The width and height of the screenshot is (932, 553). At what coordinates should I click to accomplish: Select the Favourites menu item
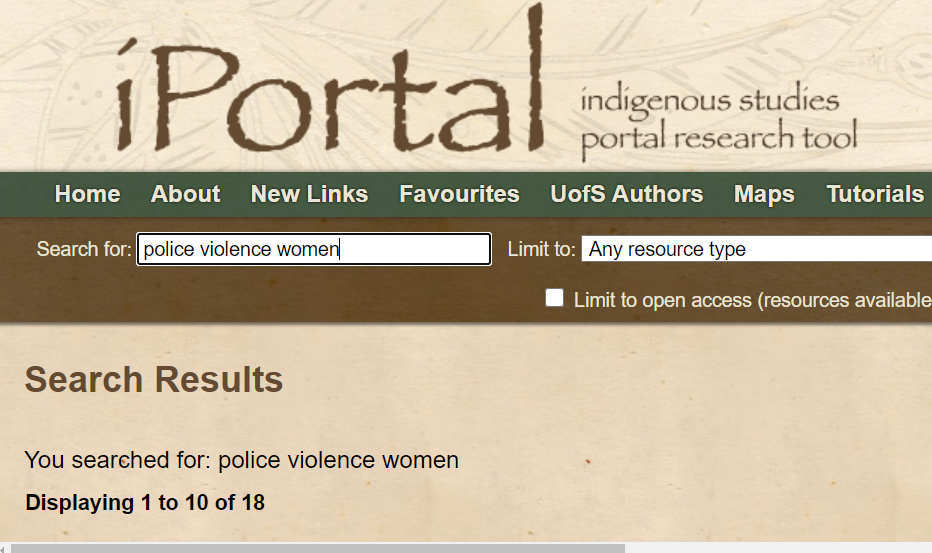click(x=459, y=194)
